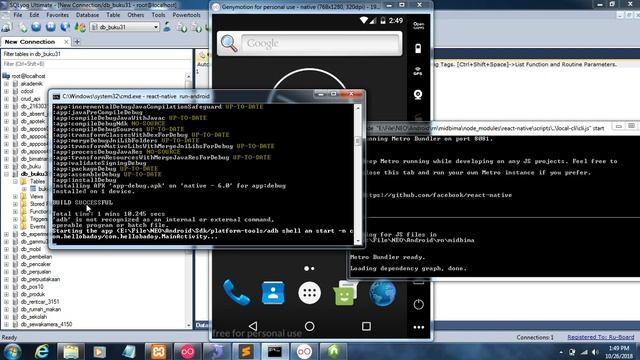Click the volume icon in system tray
This screenshot has width=640, height=360.
[596, 352]
